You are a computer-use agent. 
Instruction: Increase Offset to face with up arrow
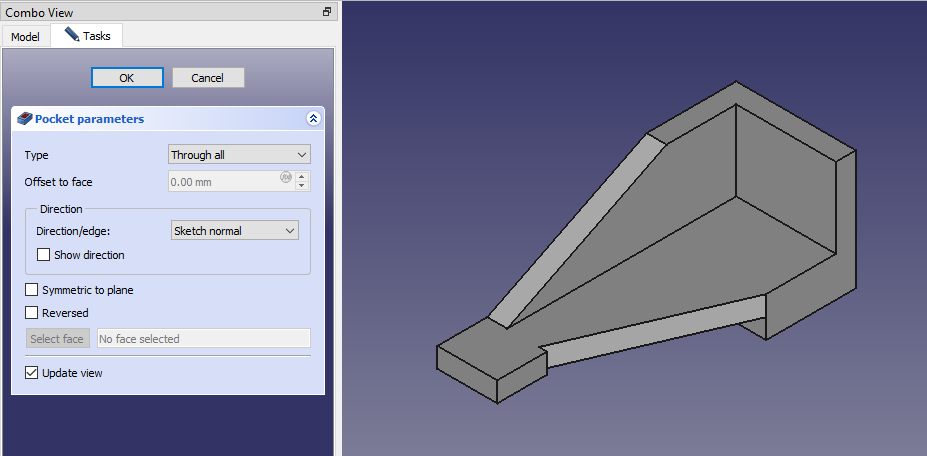pos(303,176)
